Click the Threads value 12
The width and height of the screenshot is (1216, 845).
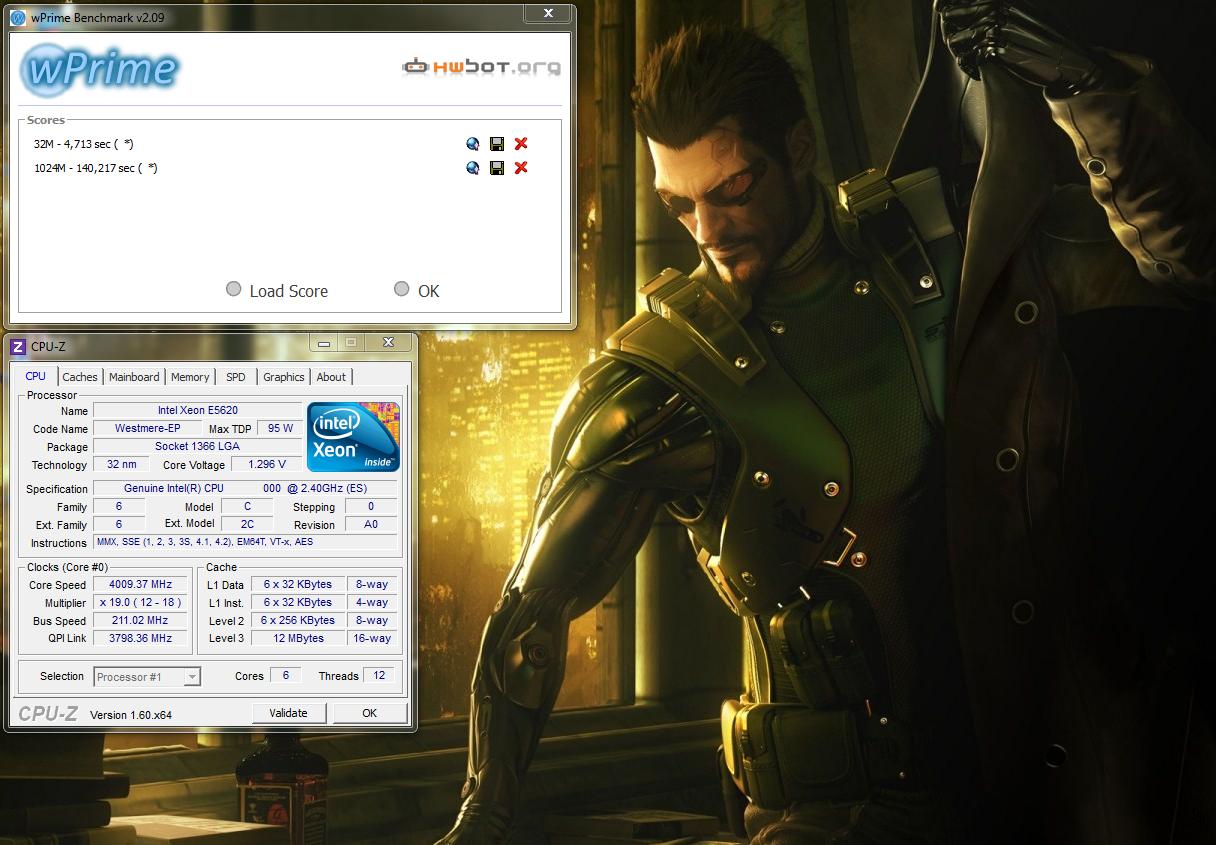(x=379, y=676)
